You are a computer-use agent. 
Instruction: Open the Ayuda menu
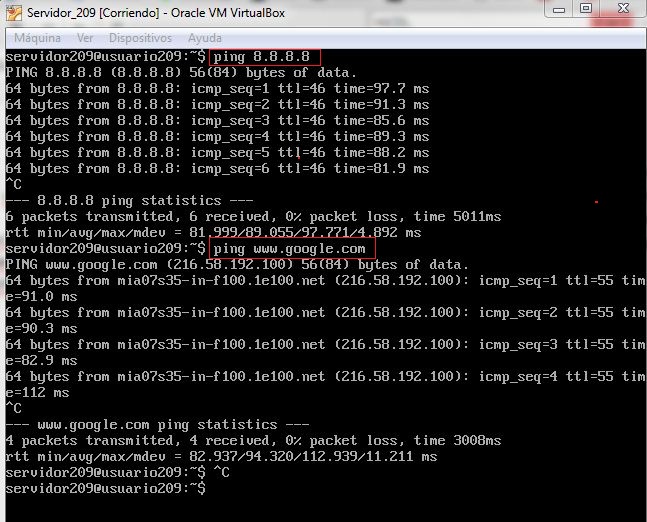pyautogui.click(x=205, y=38)
